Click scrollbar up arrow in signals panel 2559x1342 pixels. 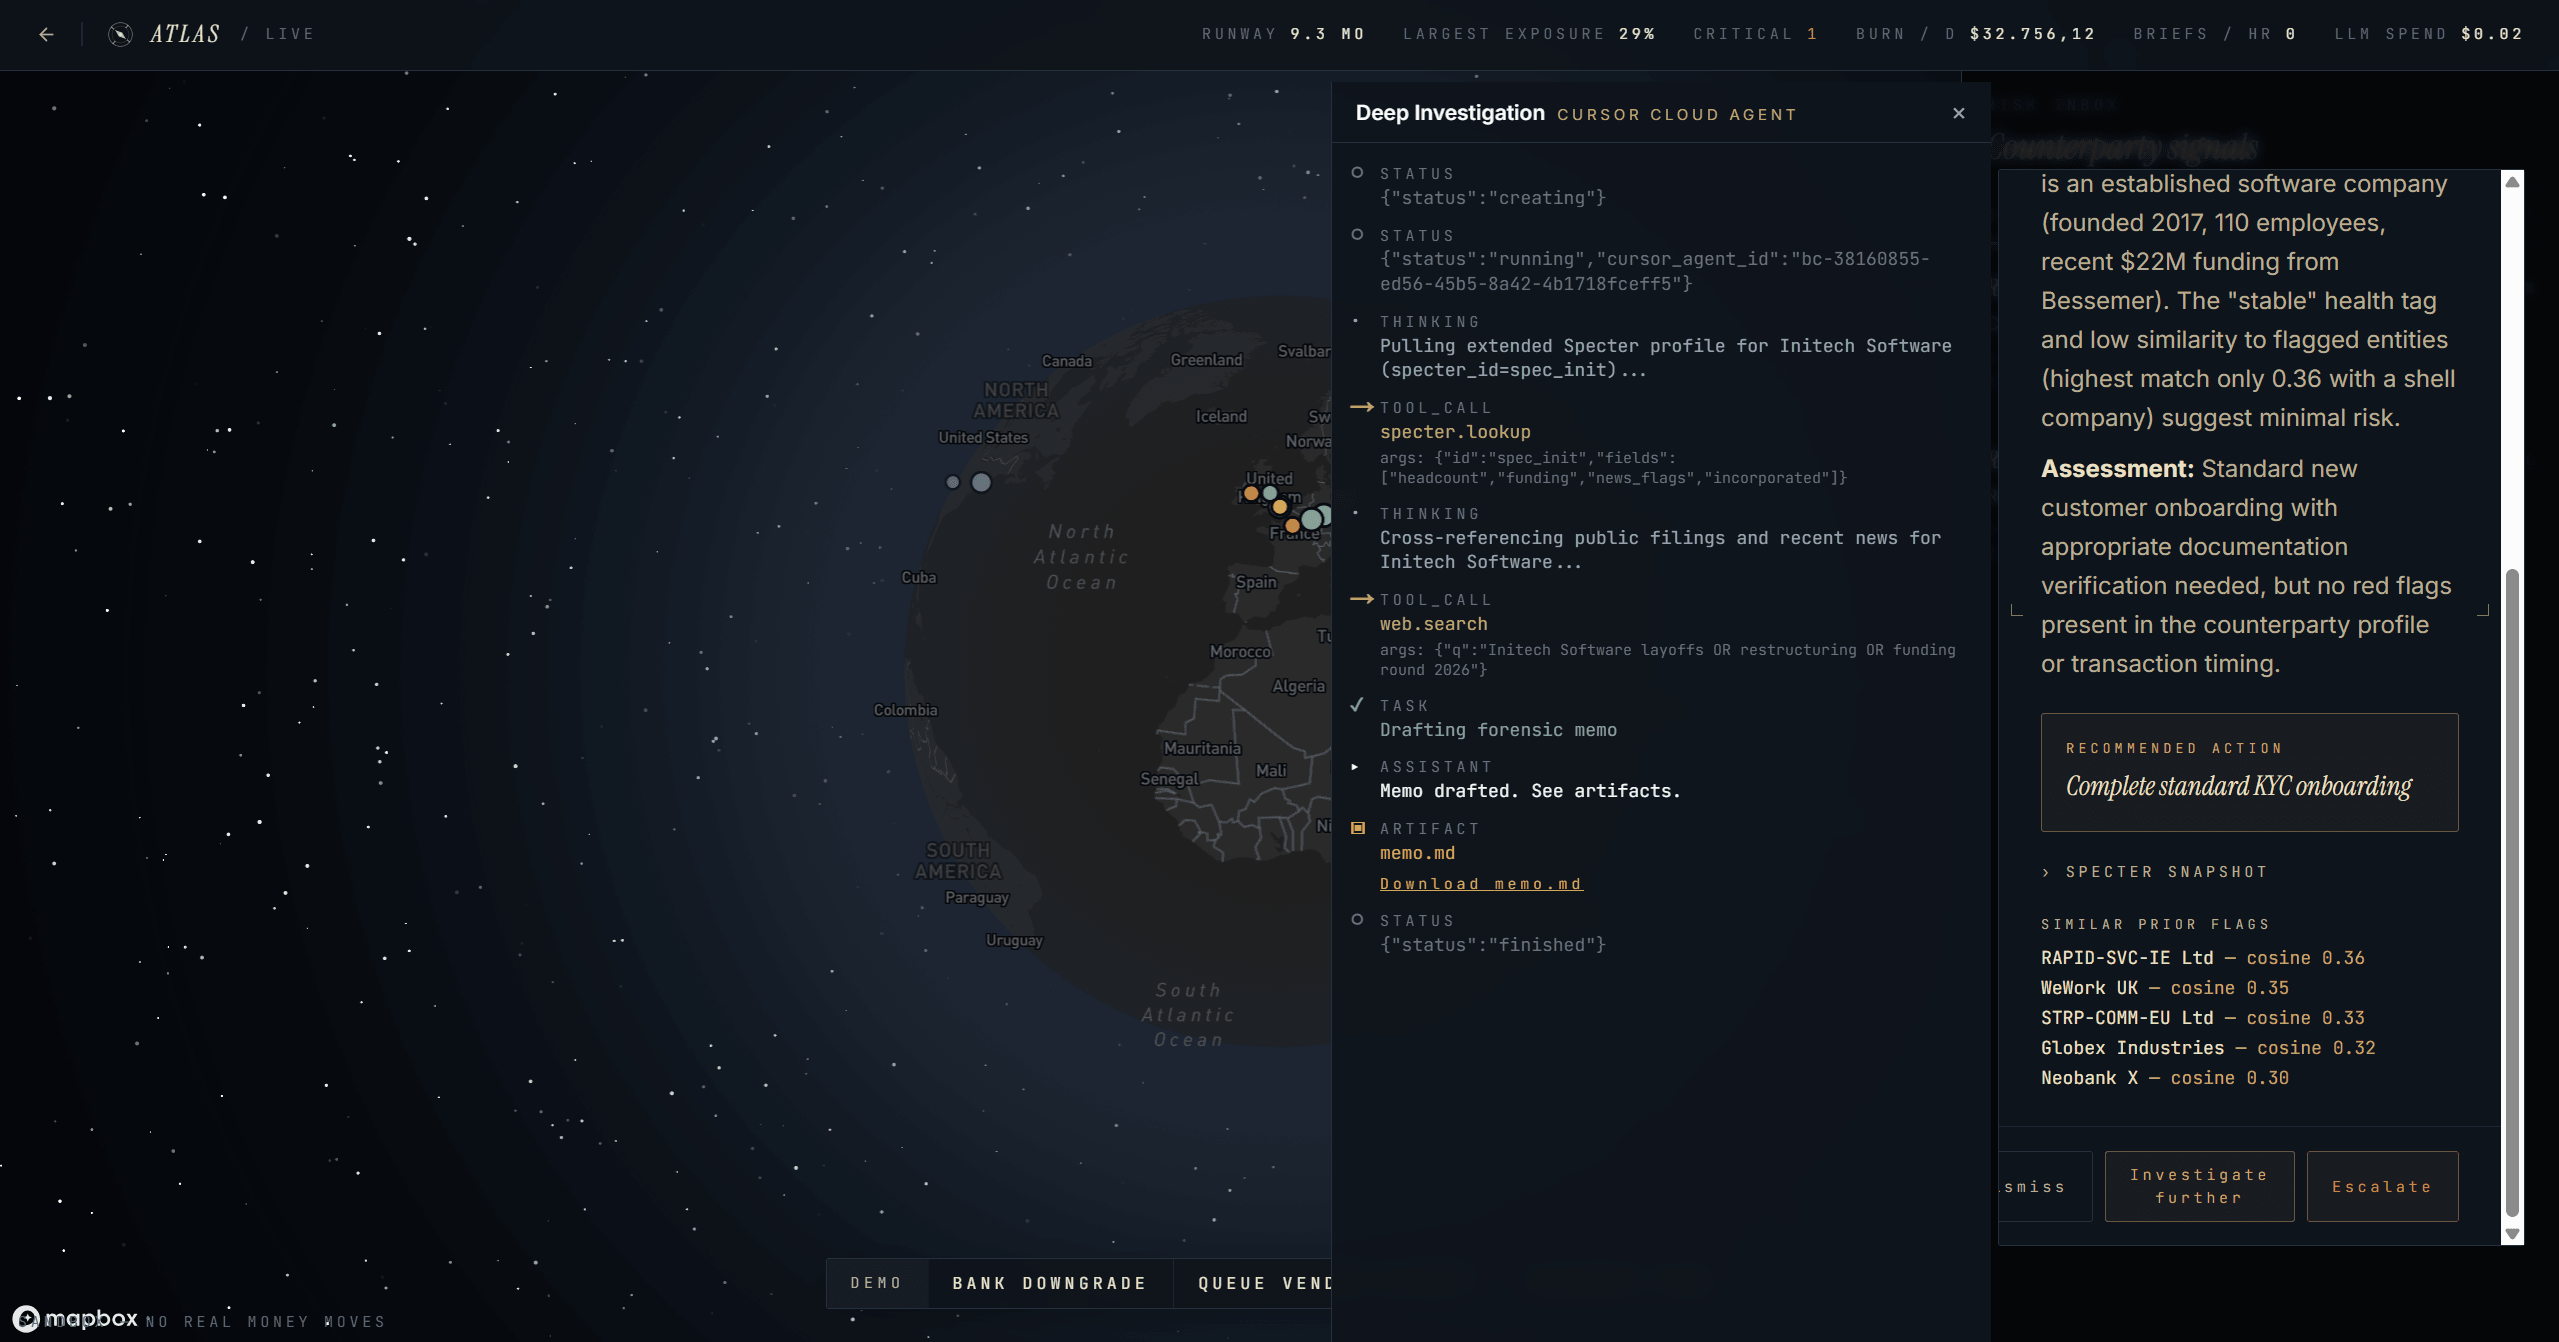click(2511, 182)
